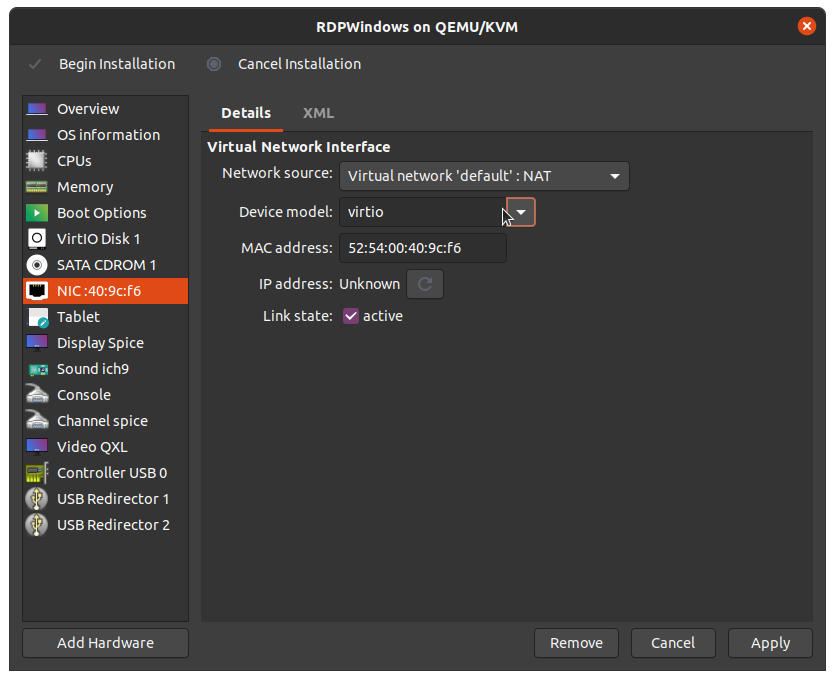Click the Memory RAM stick icon
The height and width of the screenshot is (680, 835).
click(37, 187)
